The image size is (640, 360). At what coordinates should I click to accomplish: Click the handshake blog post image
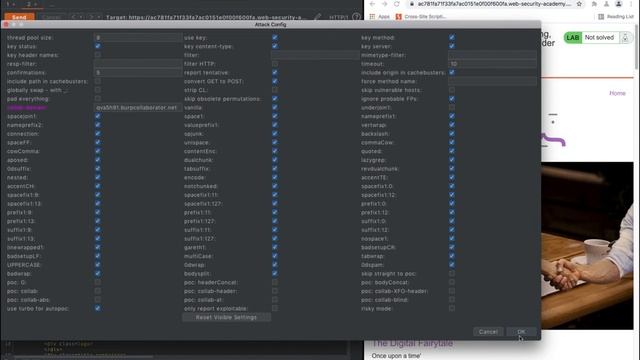tap(587, 245)
